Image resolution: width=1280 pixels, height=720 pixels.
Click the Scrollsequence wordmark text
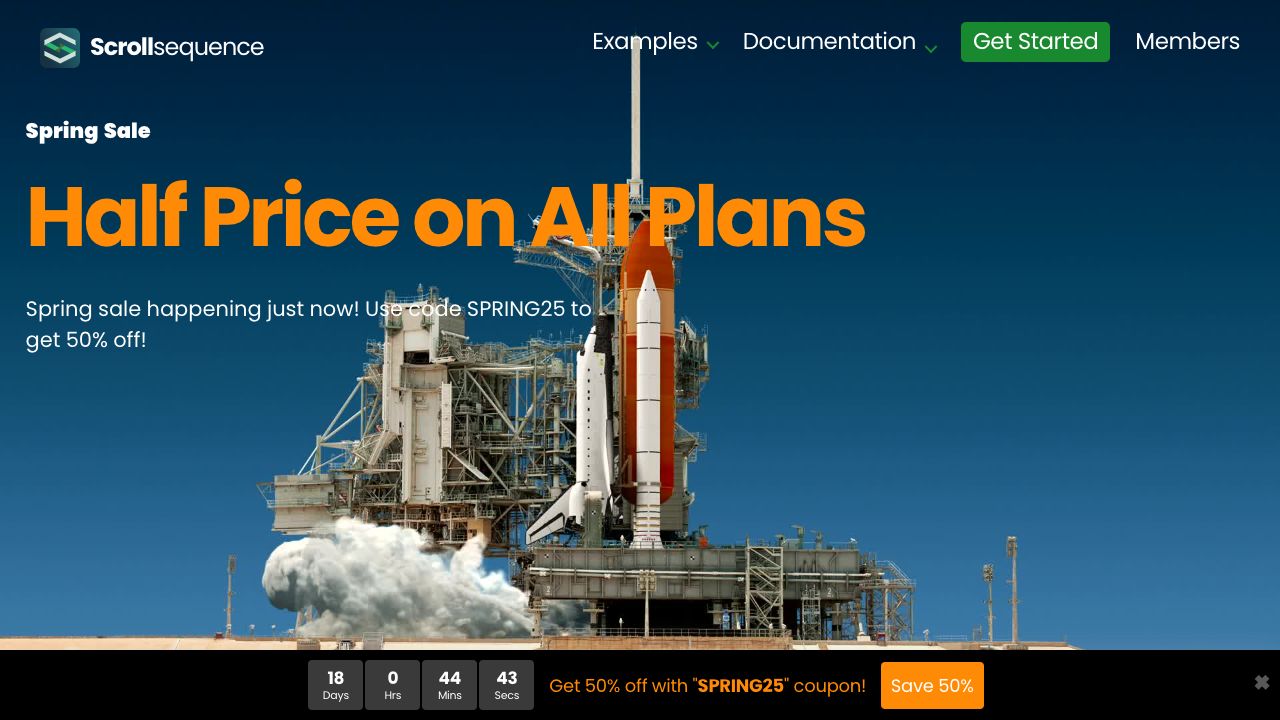click(177, 48)
